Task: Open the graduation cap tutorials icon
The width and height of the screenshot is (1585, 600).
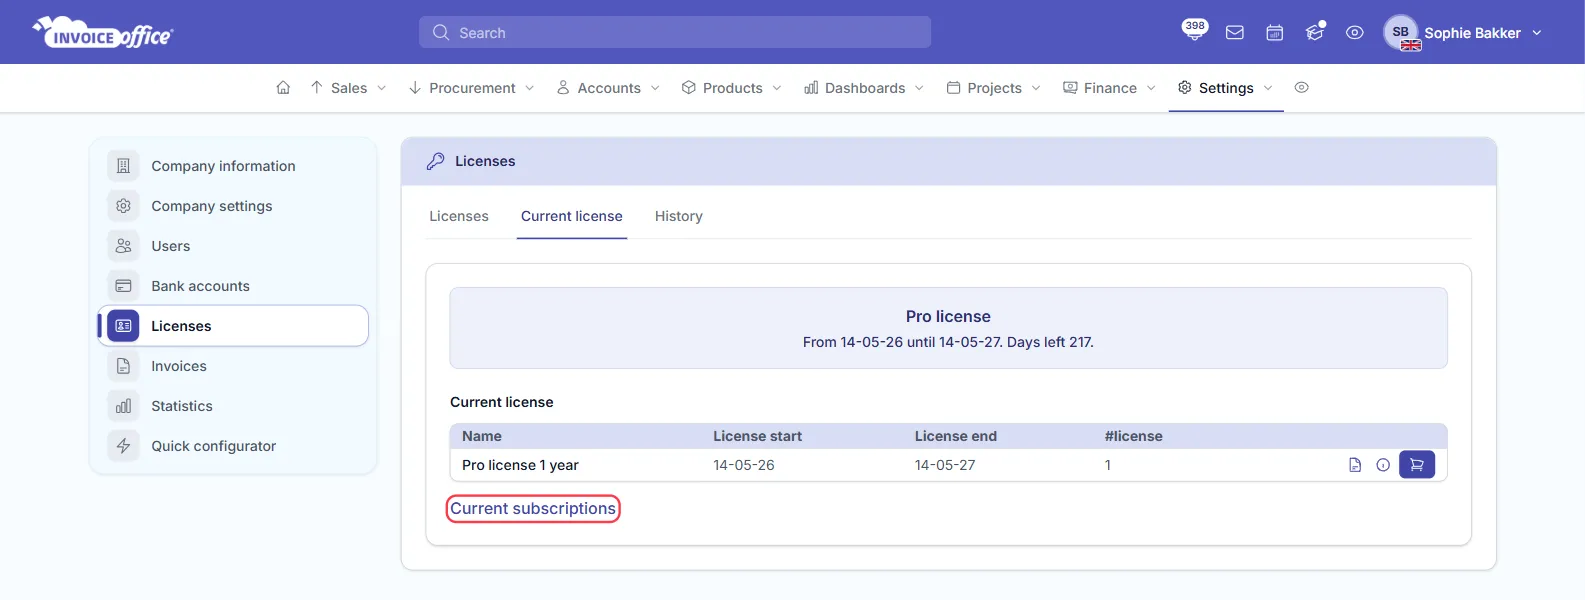Action: tap(1315, 33)
